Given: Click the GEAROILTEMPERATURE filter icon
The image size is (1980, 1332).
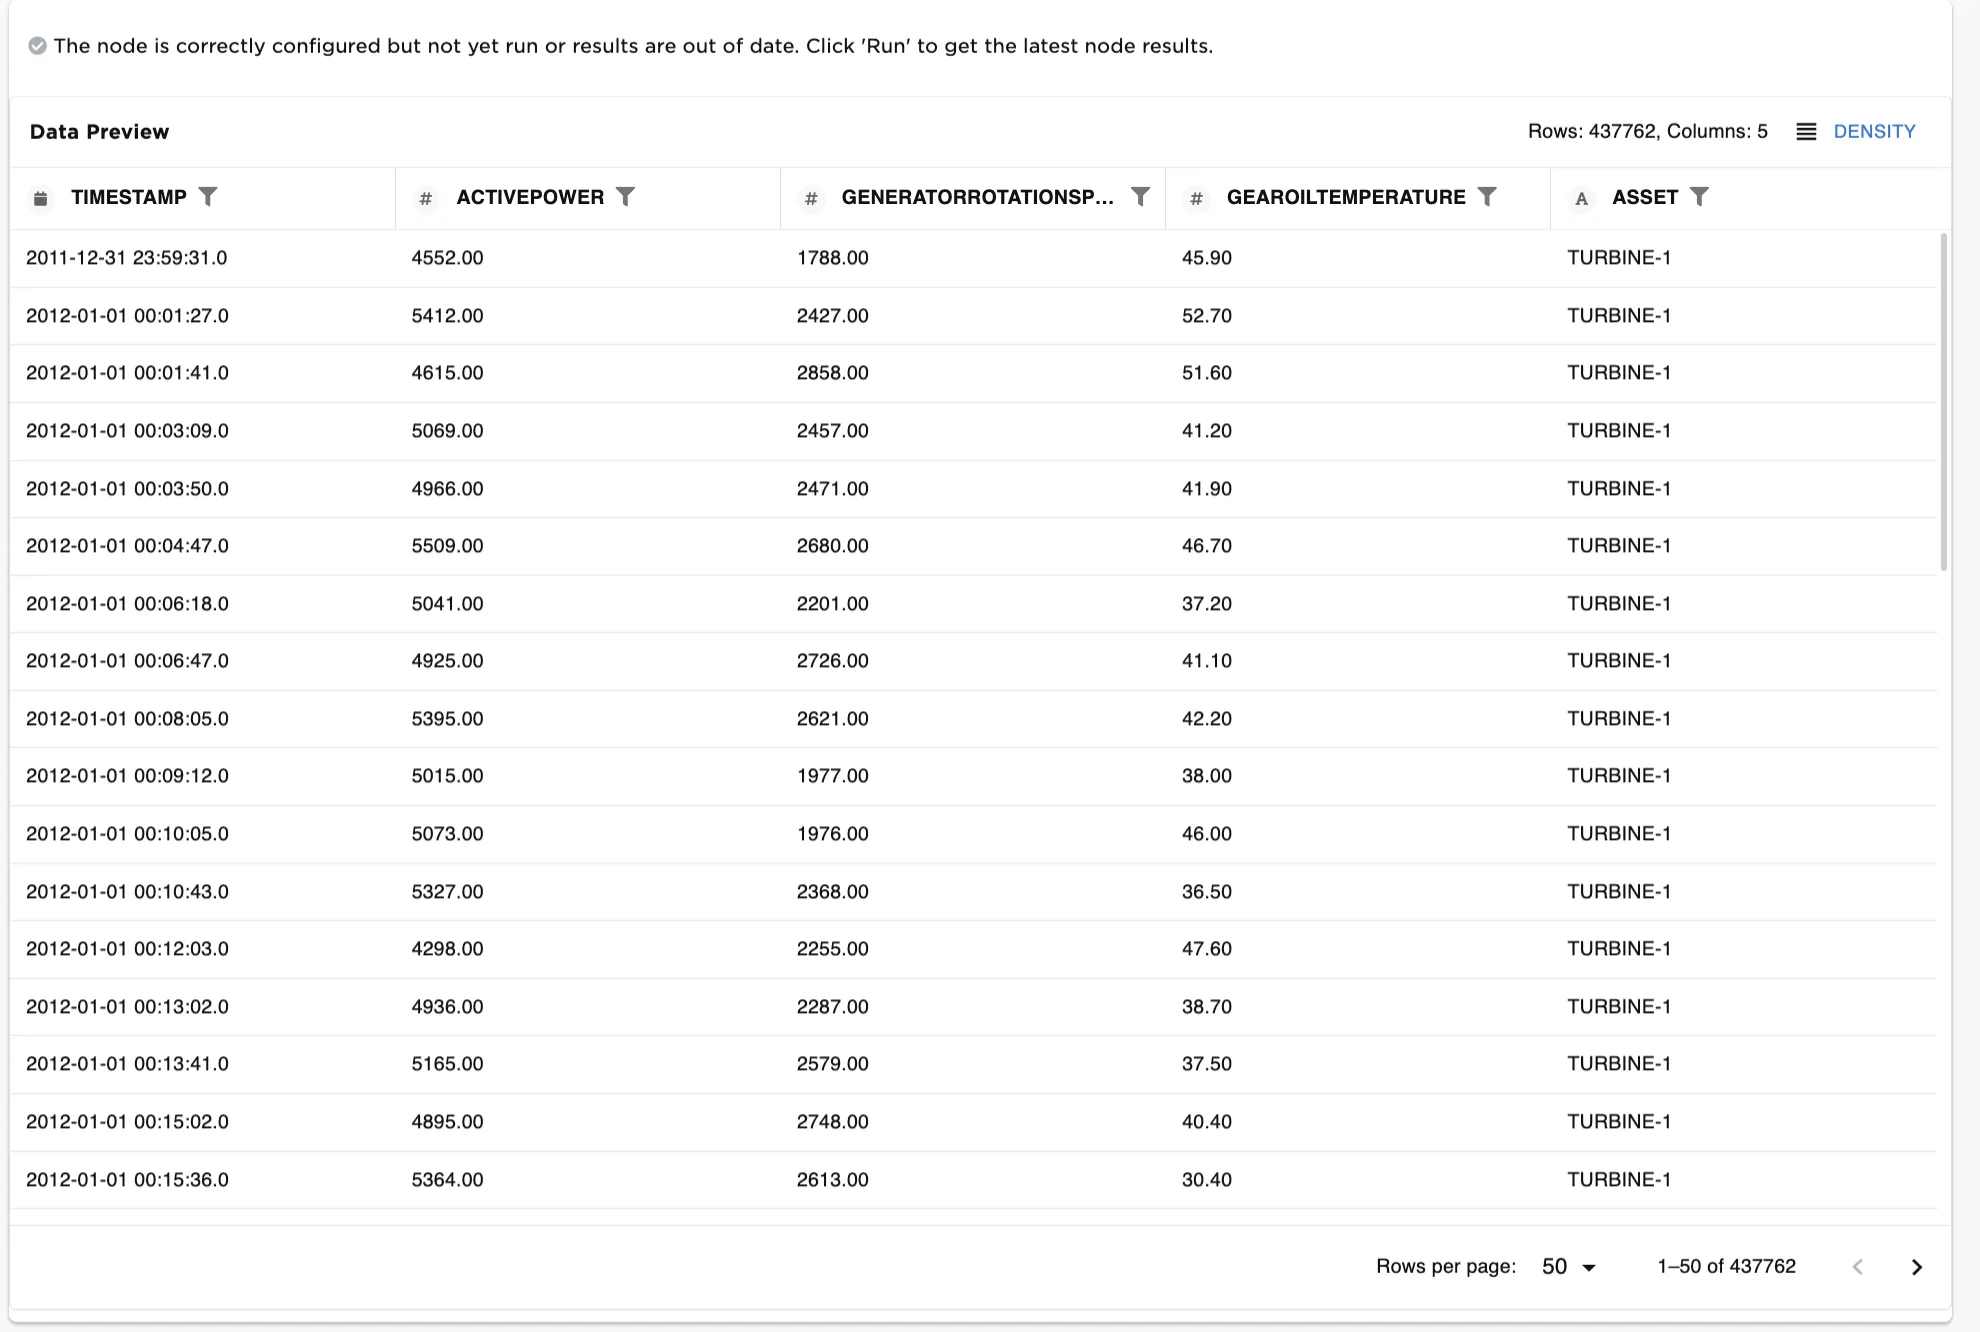Looking at the screenshot, I should tap(1487, 197).
